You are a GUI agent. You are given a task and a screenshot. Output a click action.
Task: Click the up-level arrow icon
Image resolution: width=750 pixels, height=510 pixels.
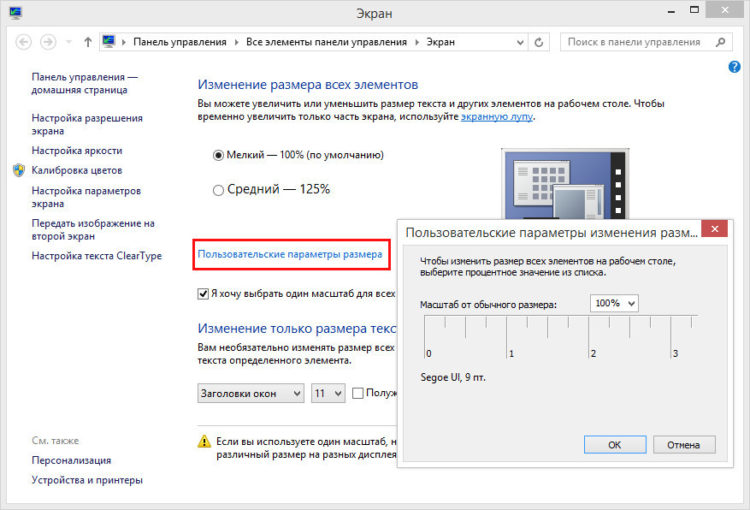coord(88,42)
